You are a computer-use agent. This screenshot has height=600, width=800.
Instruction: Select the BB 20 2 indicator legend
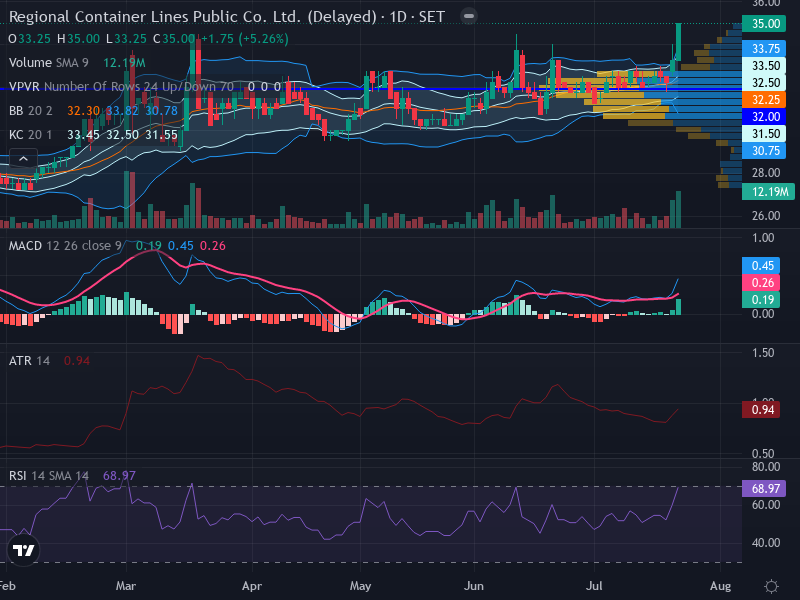point(31,111)
